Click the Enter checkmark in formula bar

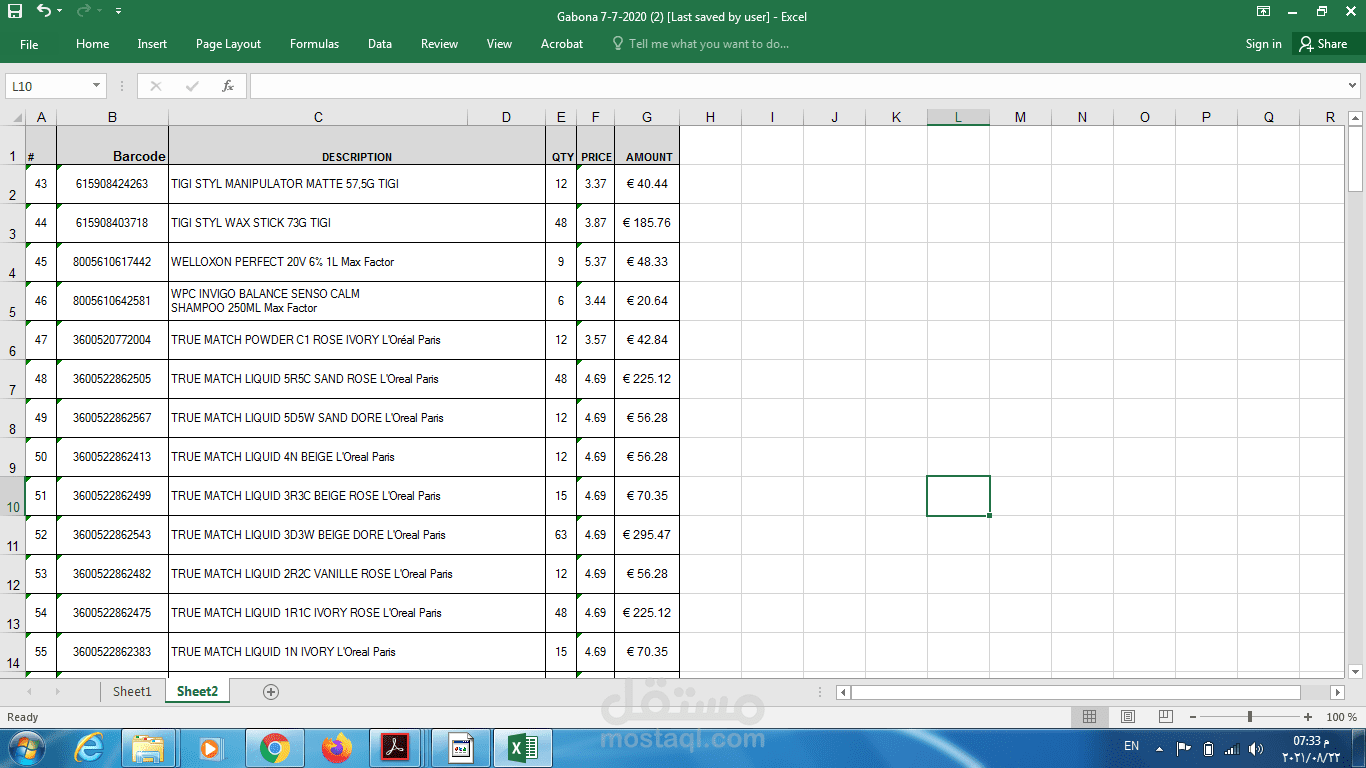[192, 86]
